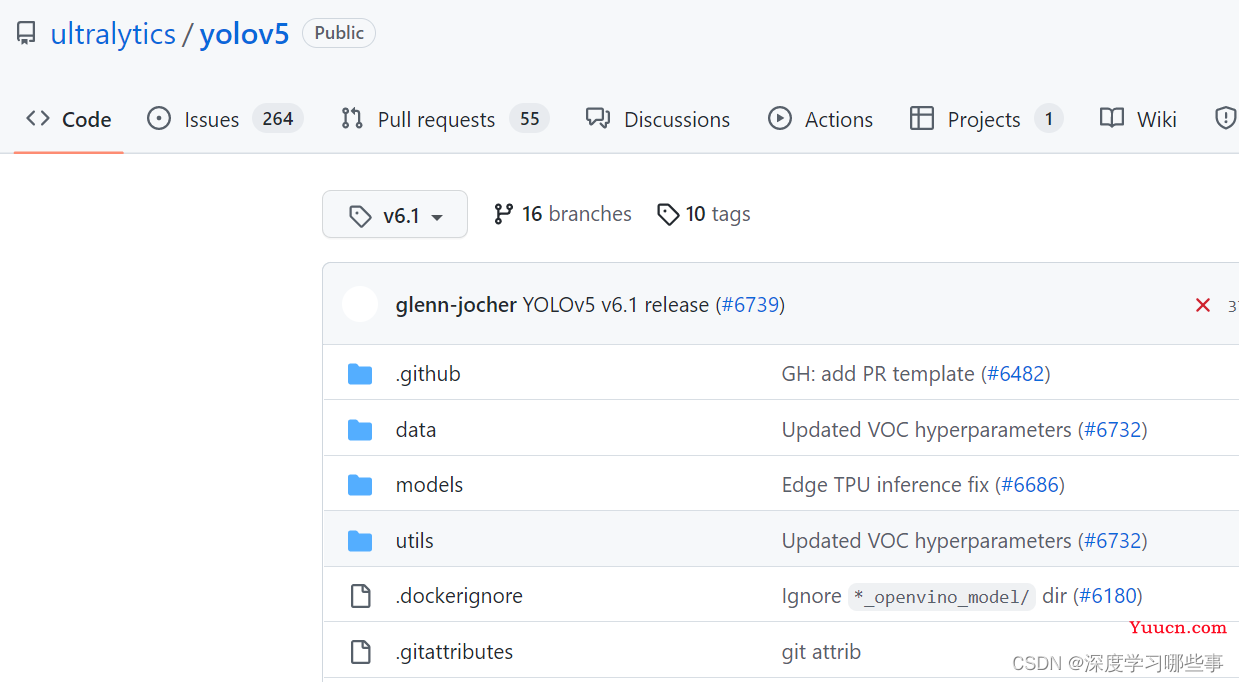The width and height of the screenshot is (1239, 682).
Task: Open the Wiki tab
Action: (x=1138, y=119)
